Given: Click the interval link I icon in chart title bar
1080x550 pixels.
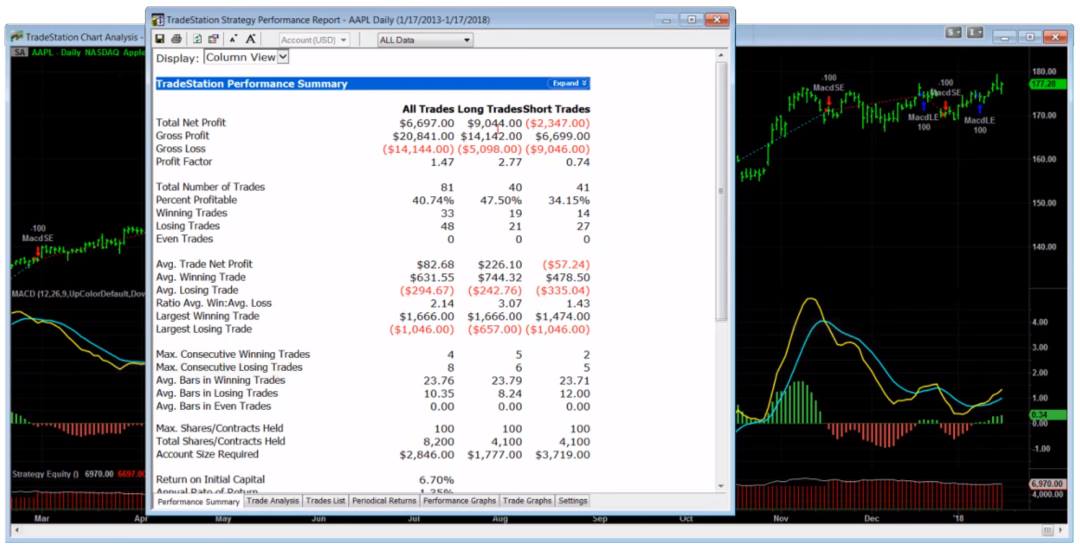Looking at the screenshot, I should (975, 34).
